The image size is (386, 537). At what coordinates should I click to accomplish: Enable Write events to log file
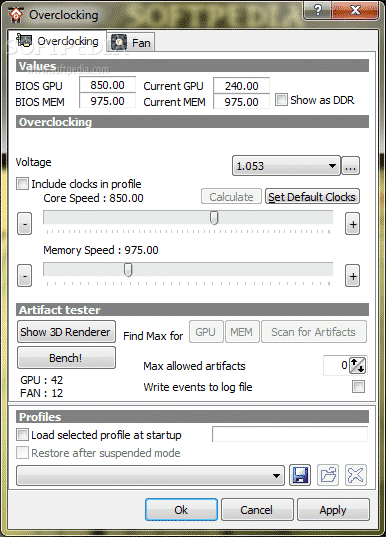(x=358, y=387)
